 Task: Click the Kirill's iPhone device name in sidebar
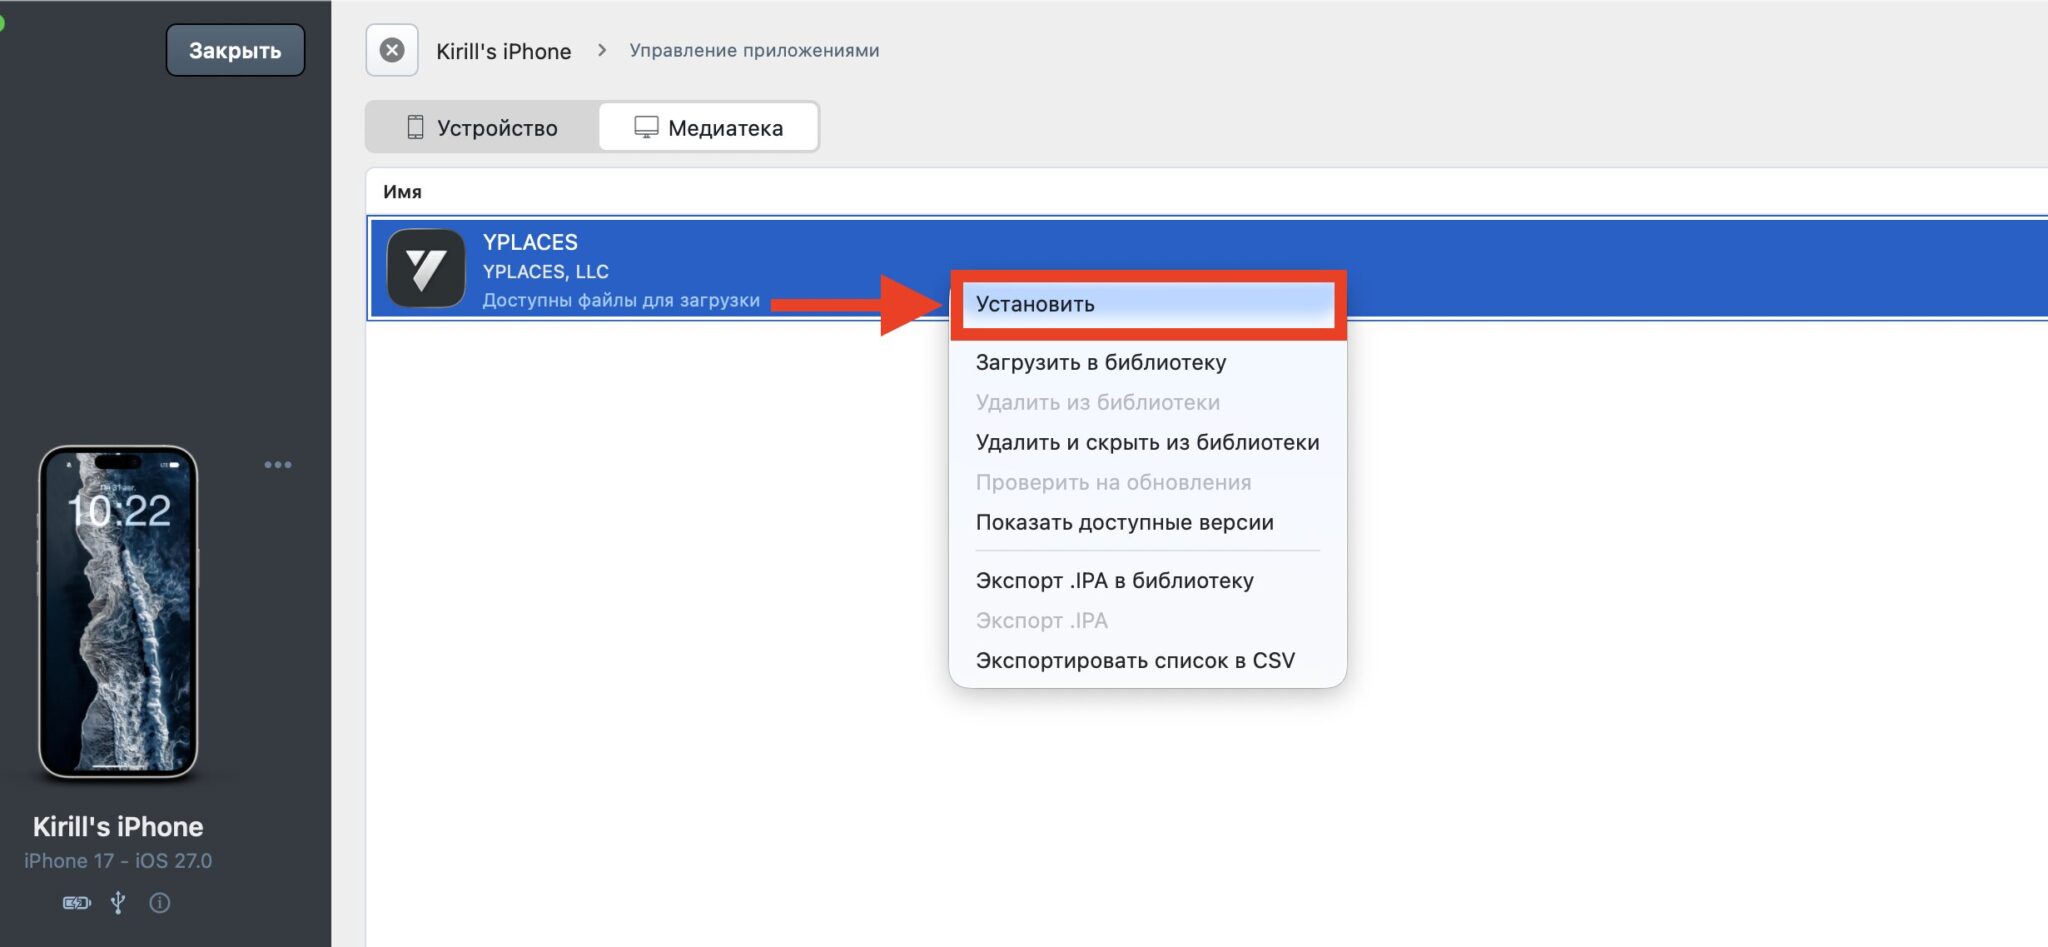(x=118, y=827)
